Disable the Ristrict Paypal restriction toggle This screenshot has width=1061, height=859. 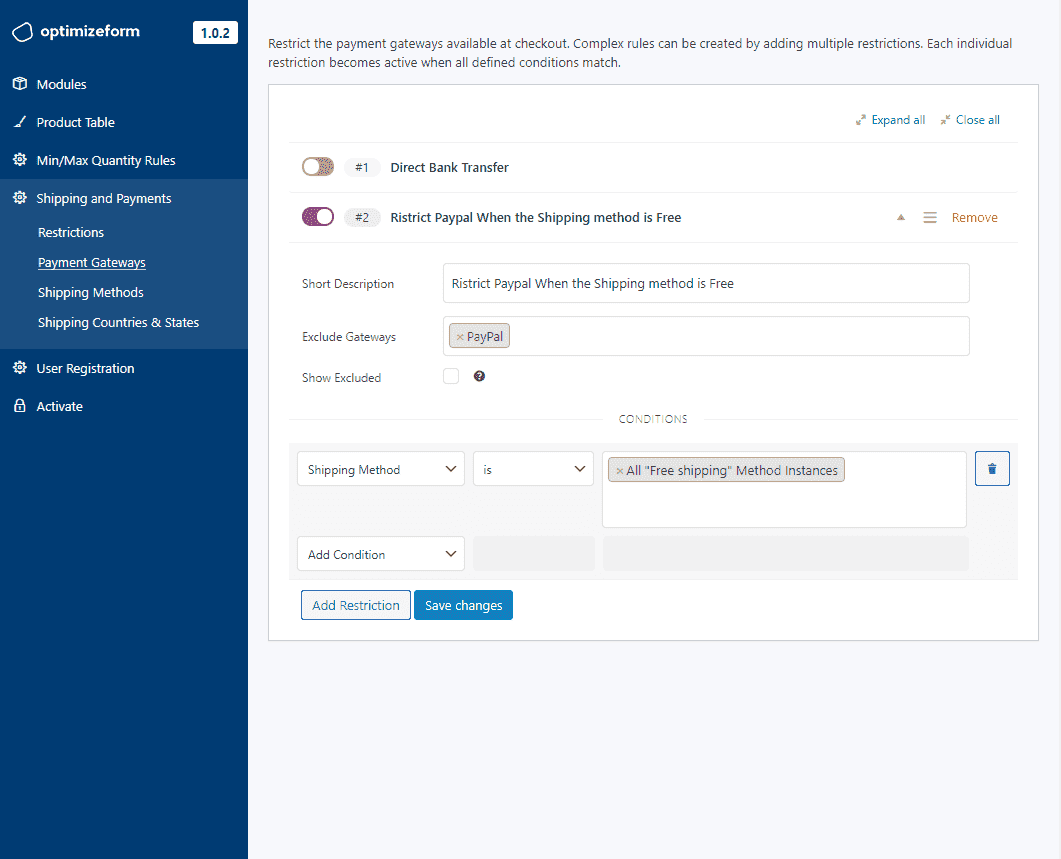pyautogui.click(x=317, y=217)
